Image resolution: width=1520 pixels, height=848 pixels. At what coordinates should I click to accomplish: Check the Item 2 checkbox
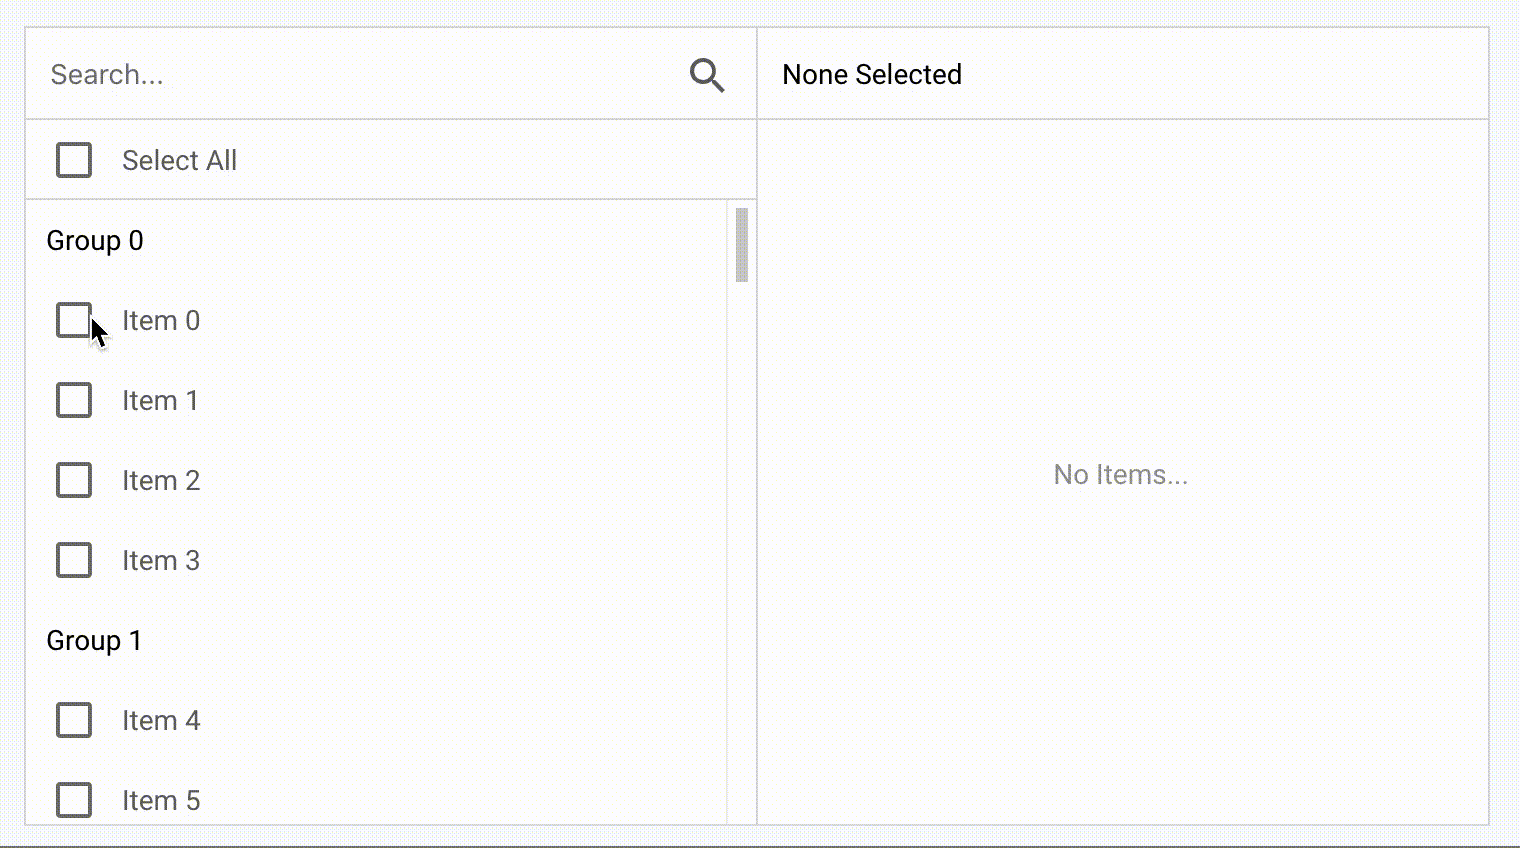[x=74, y=480]
